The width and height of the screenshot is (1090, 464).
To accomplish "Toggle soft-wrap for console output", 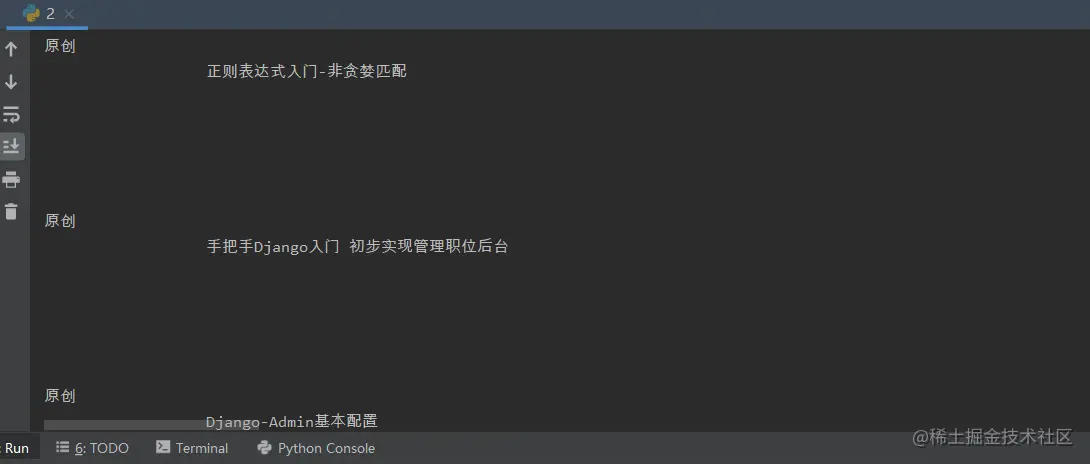I will click(11, 114).
